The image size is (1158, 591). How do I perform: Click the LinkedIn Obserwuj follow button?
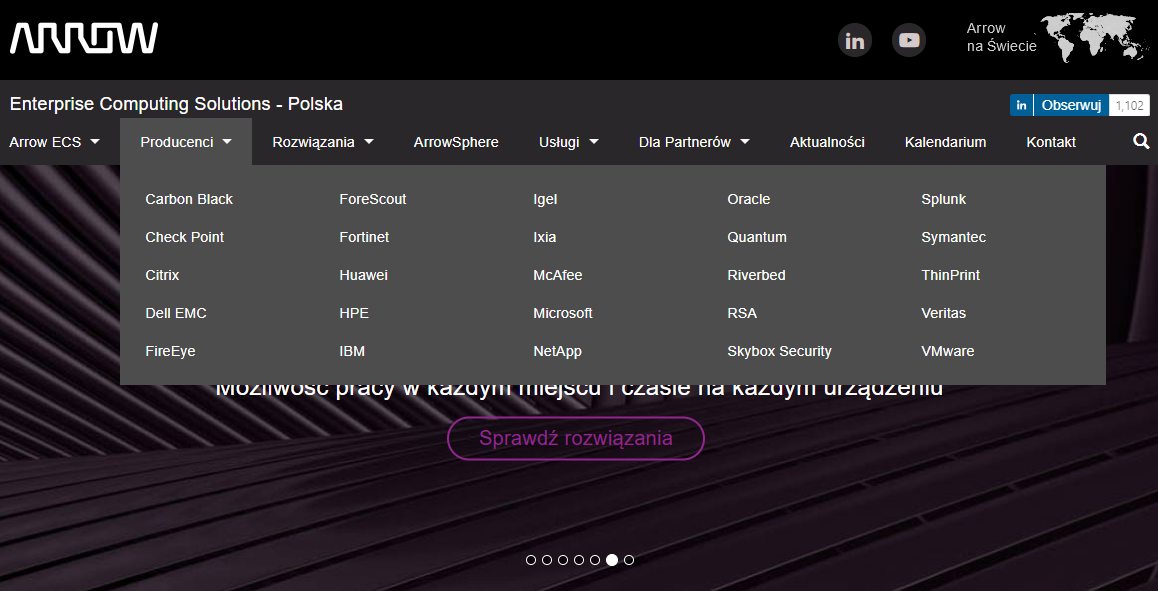pos(1059,105)
